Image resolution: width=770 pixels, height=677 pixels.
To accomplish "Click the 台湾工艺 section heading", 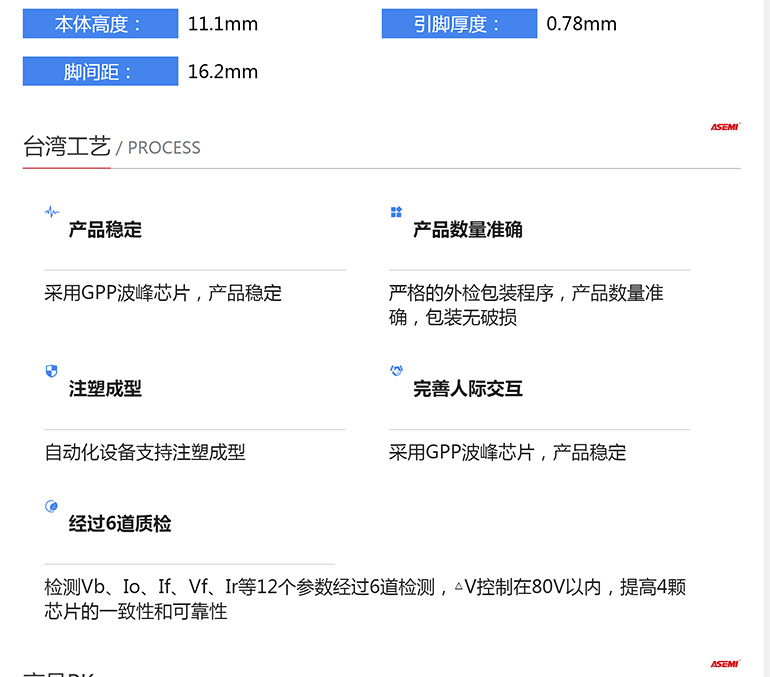I will [67, 147].
